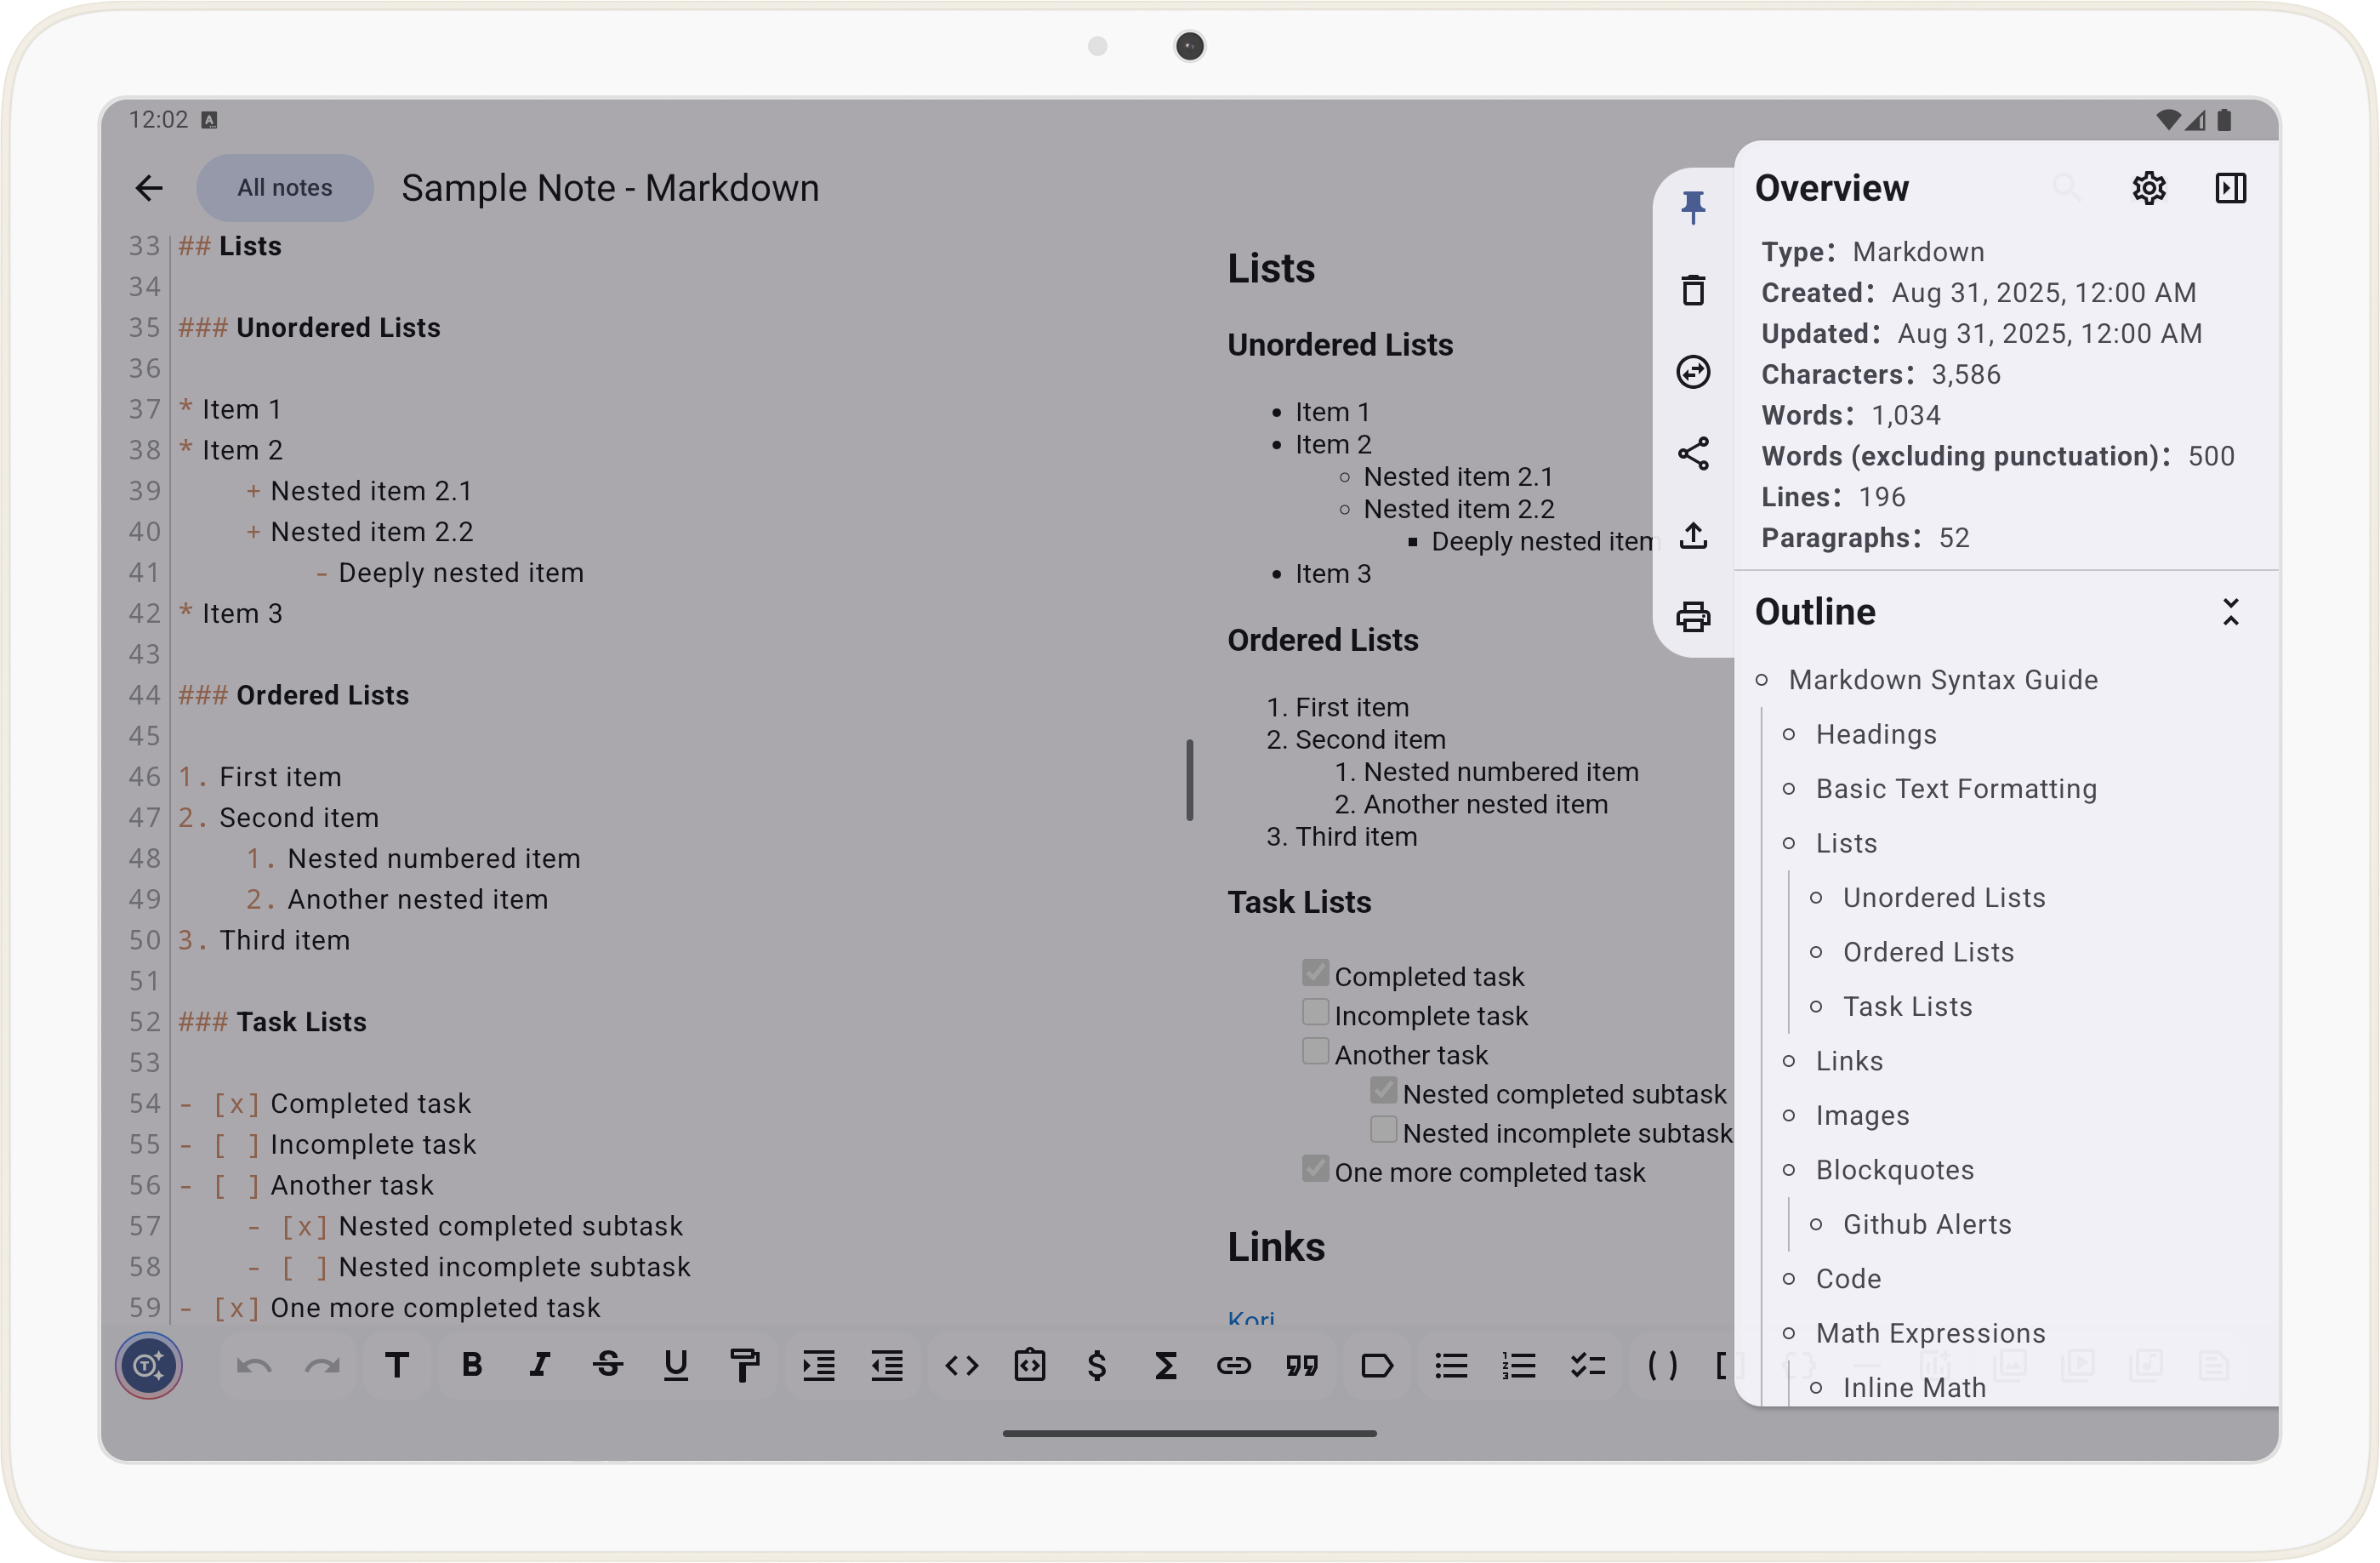Open the All notes folder chip
The height and width of the screenshot is (1563, 2380).
click(285, 188)
